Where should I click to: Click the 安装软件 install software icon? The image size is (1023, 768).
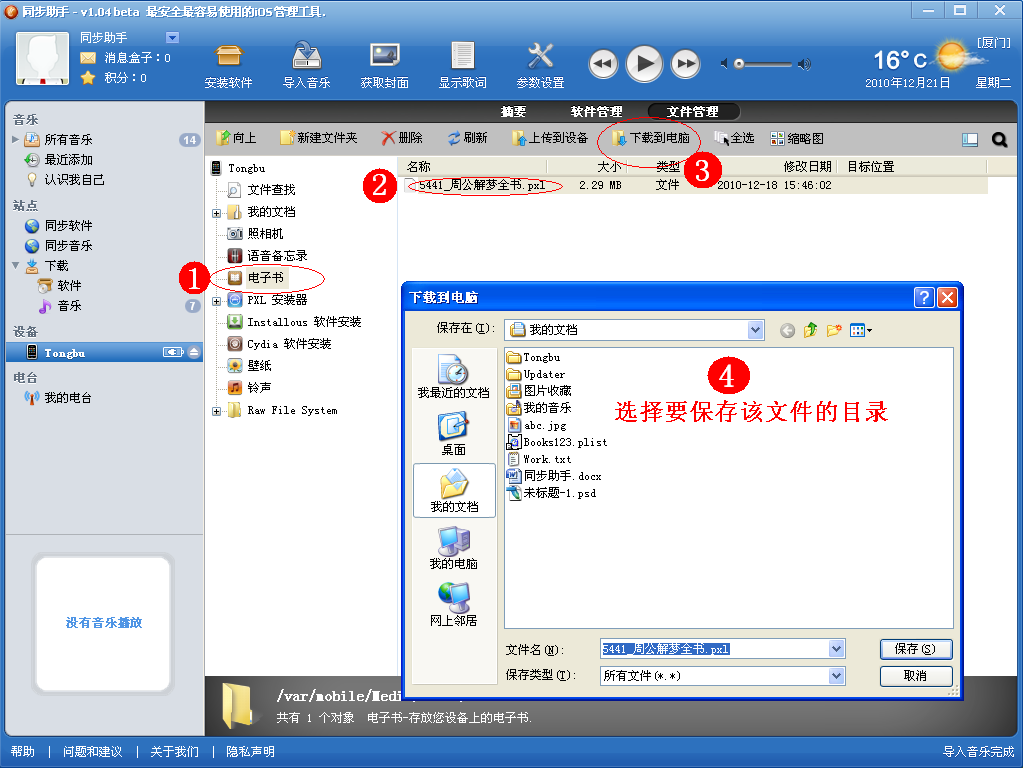coord(229,57)
